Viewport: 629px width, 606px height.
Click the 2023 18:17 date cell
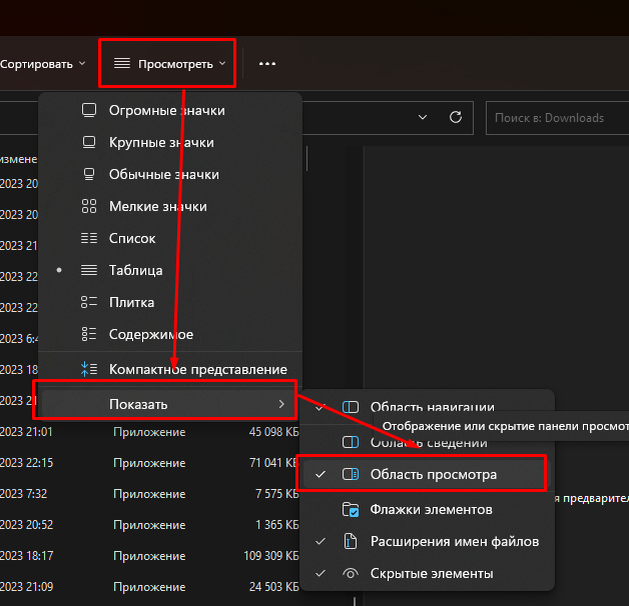tap(26, 556)
